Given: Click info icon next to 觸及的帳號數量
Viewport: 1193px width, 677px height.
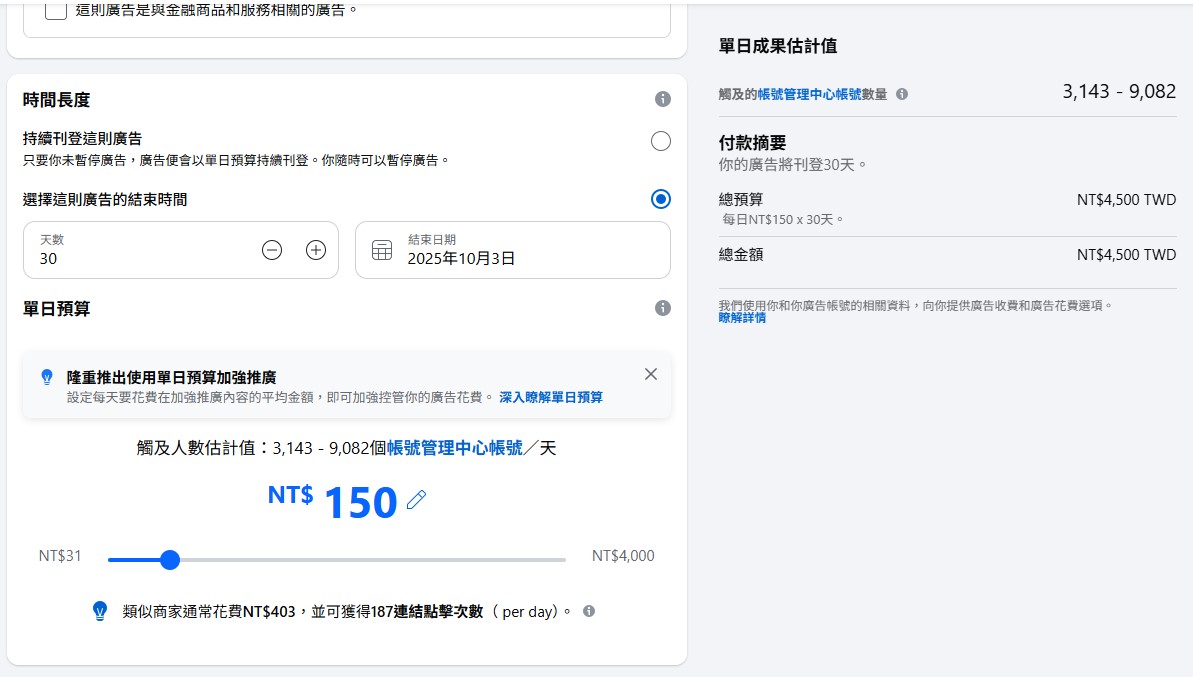Looking at the screenshot, I should click(x=902, y=94).
